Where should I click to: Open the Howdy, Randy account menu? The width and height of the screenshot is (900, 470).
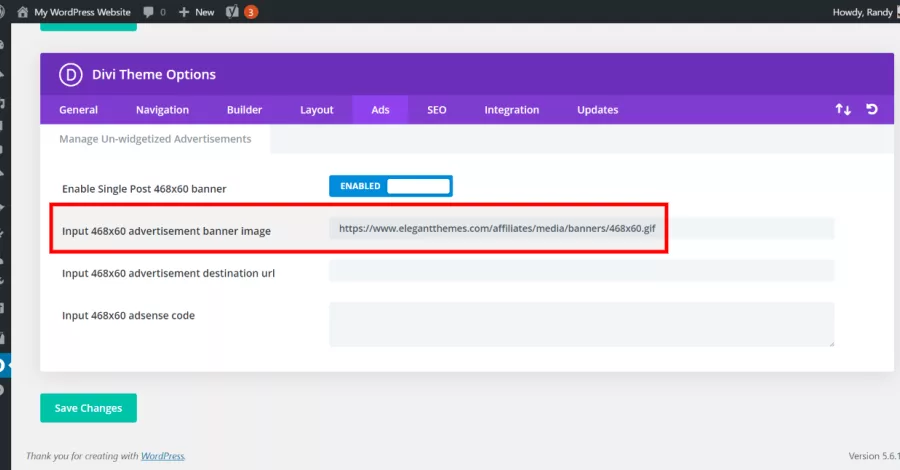(x=862, y=12)
